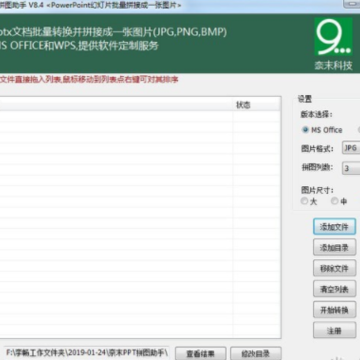Screen dimensions: 360x360
Task: Click the 添加文件 button
Action: click(334, 227)
